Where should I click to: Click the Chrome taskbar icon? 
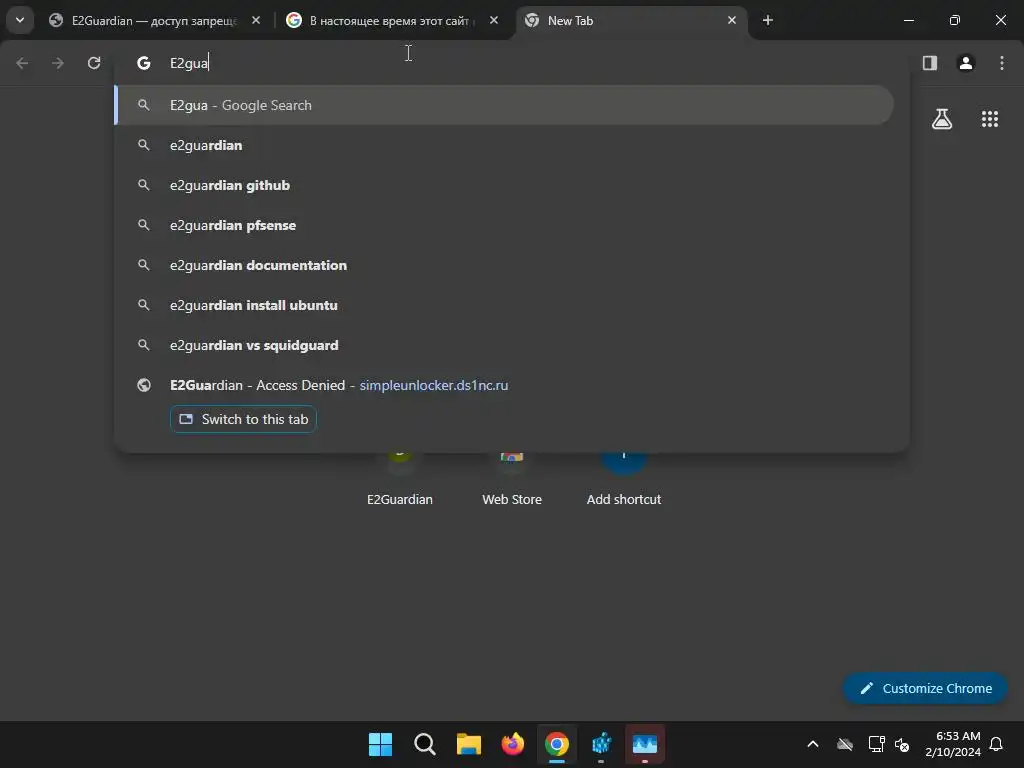[x=556, y=744]
